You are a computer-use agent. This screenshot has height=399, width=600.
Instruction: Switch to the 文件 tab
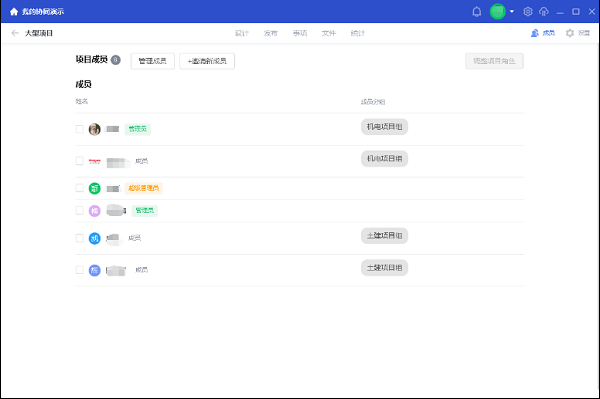point(329,33)
